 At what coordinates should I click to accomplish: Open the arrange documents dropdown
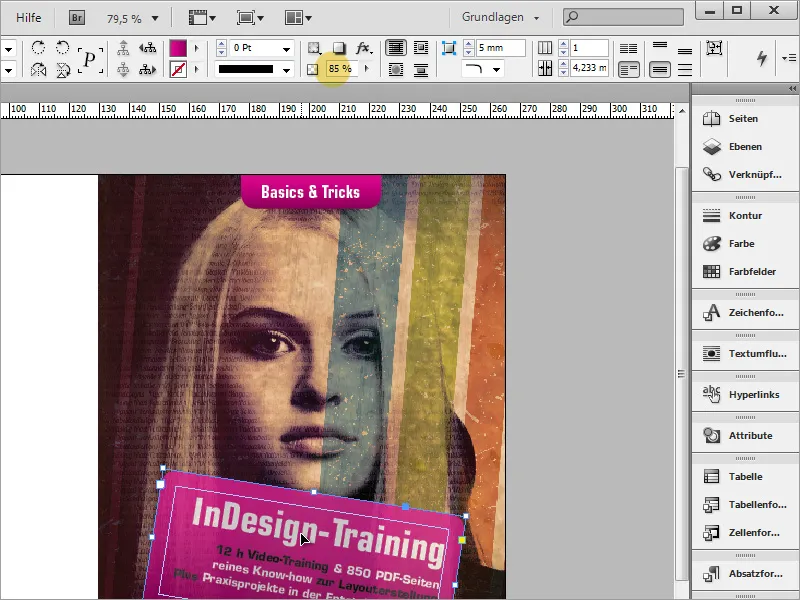tap(298, 18)
